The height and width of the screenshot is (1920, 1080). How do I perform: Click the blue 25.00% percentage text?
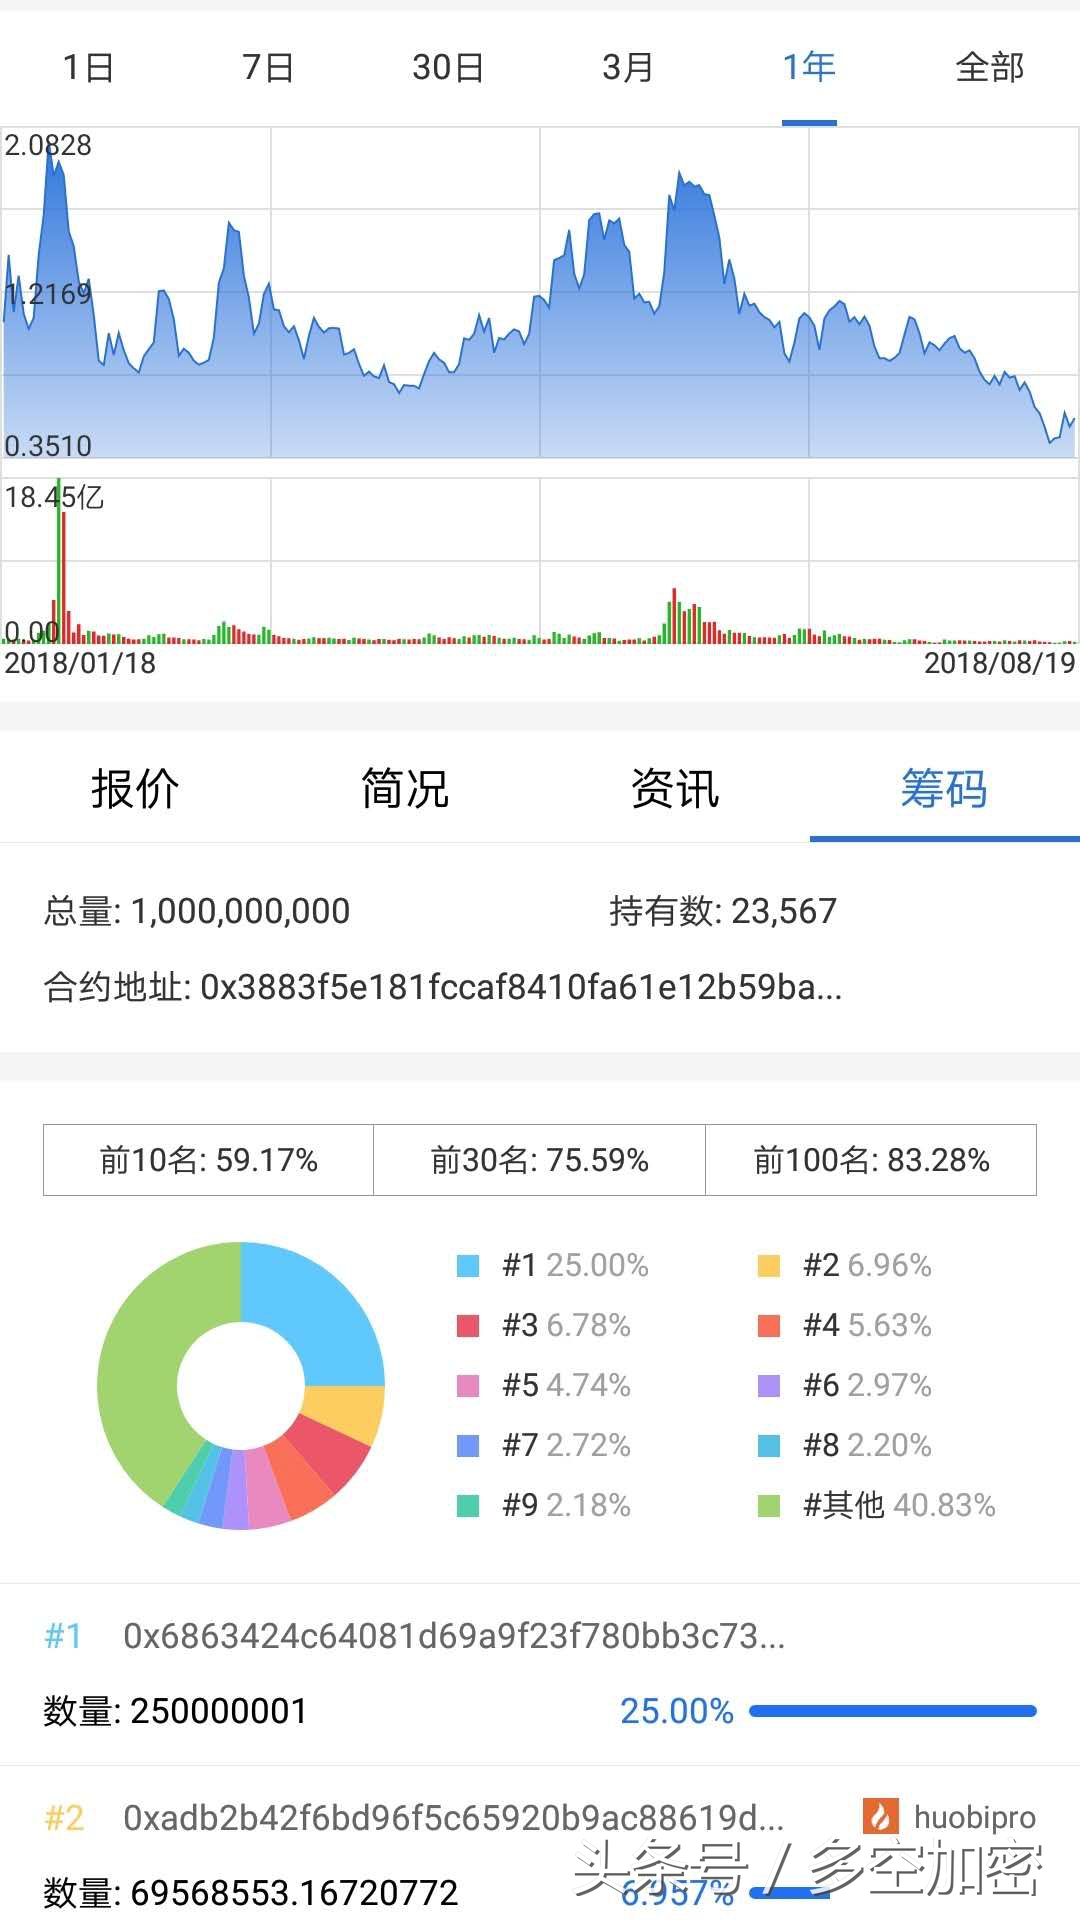click(x=677, y=1711)
